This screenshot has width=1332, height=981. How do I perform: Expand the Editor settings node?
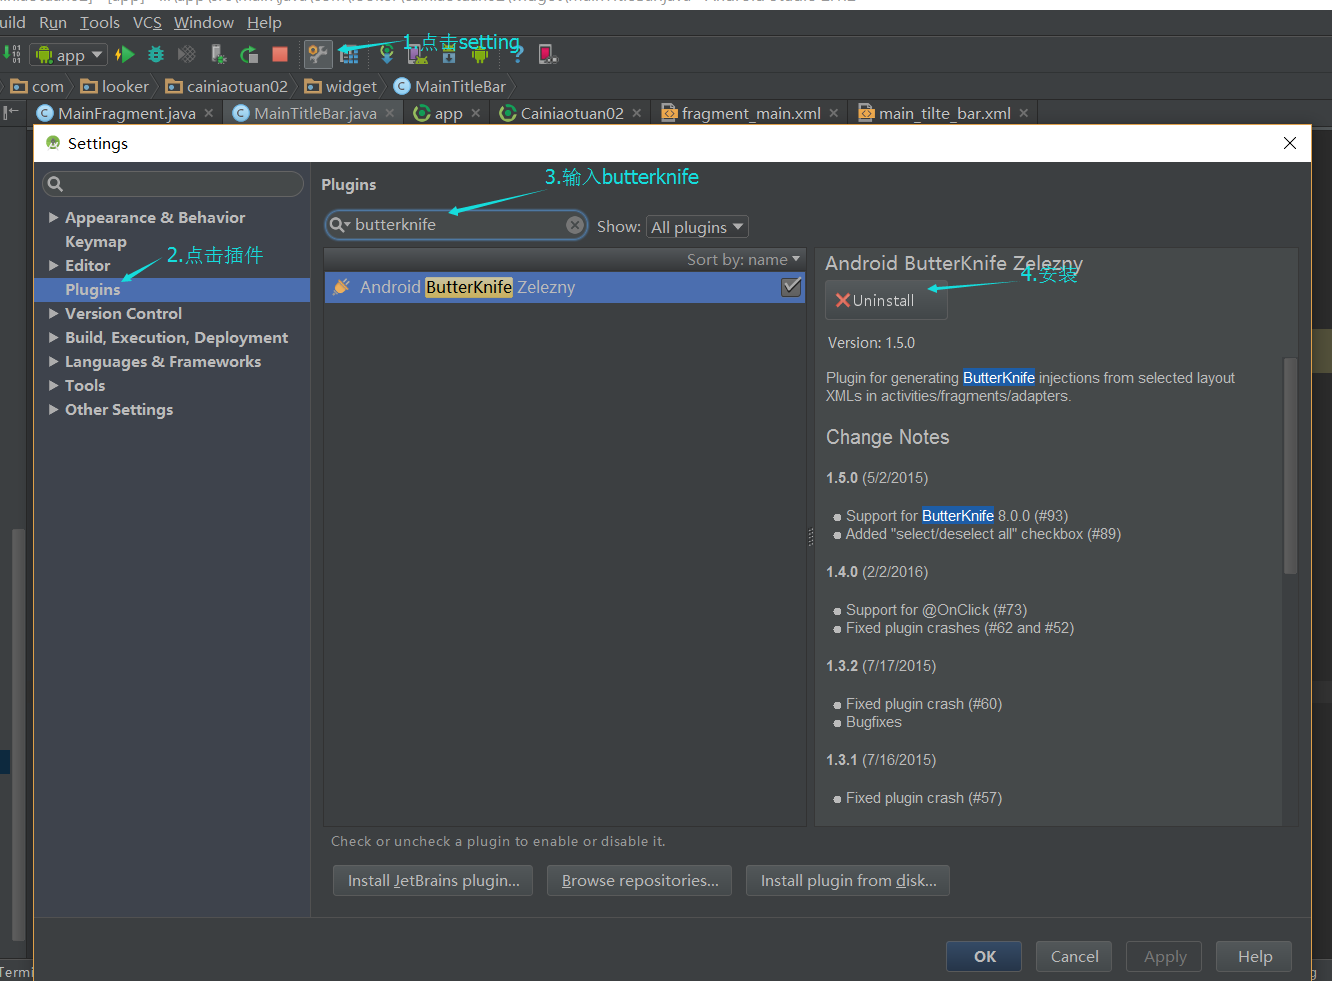54,265
